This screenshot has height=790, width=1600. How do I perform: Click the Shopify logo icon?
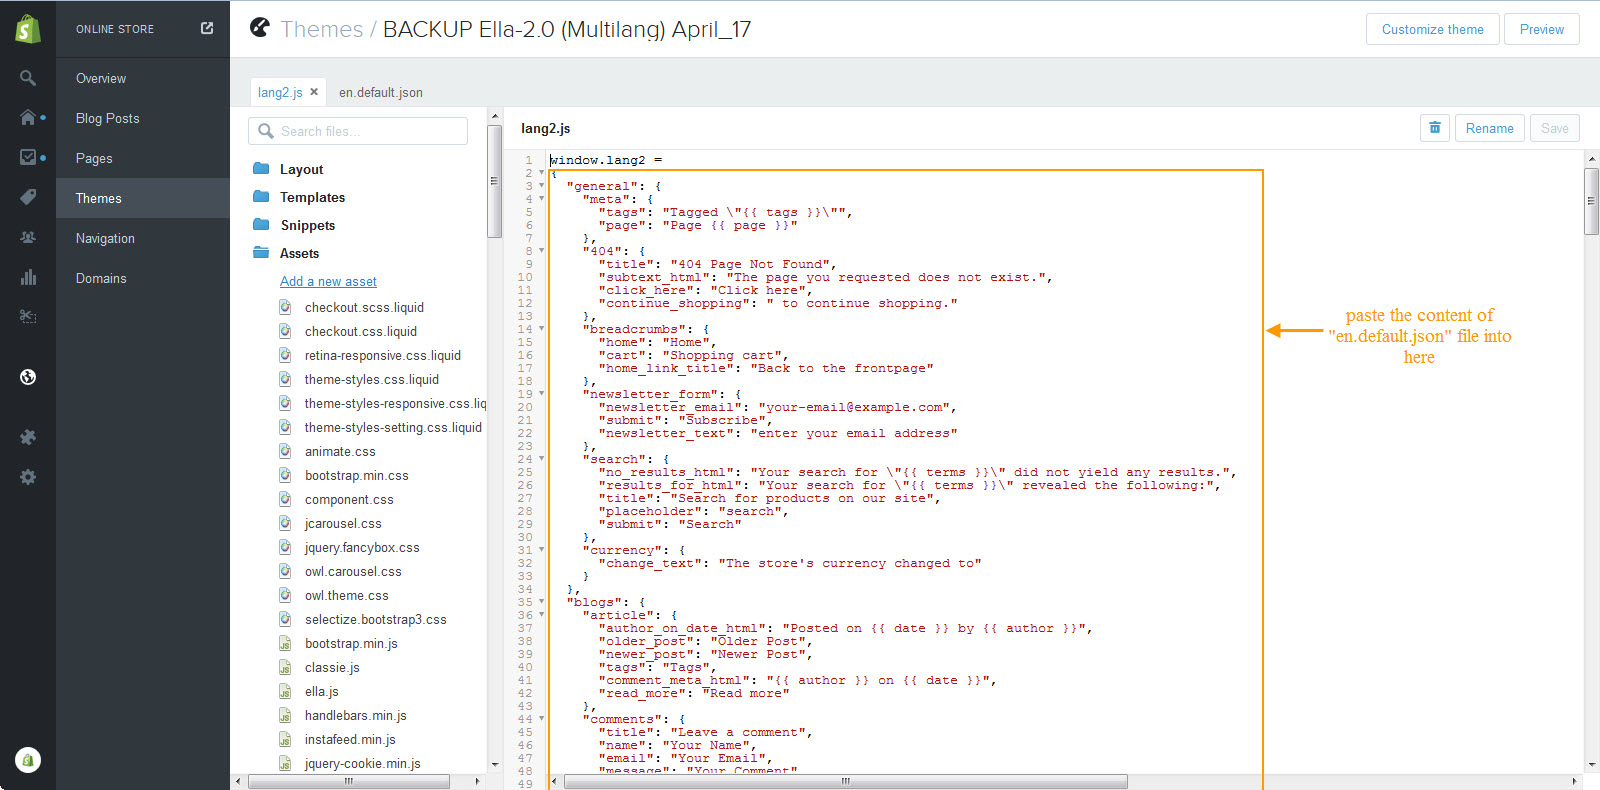(x=28, y=29)
